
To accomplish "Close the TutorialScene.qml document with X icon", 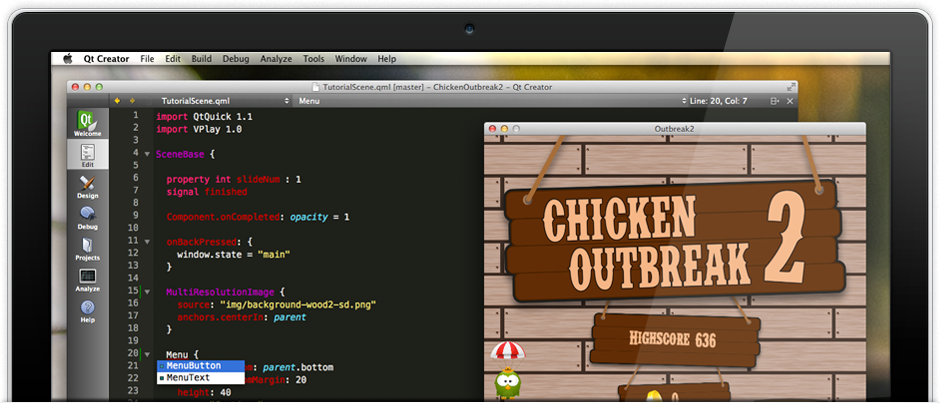I will click(x=790, y=101).
